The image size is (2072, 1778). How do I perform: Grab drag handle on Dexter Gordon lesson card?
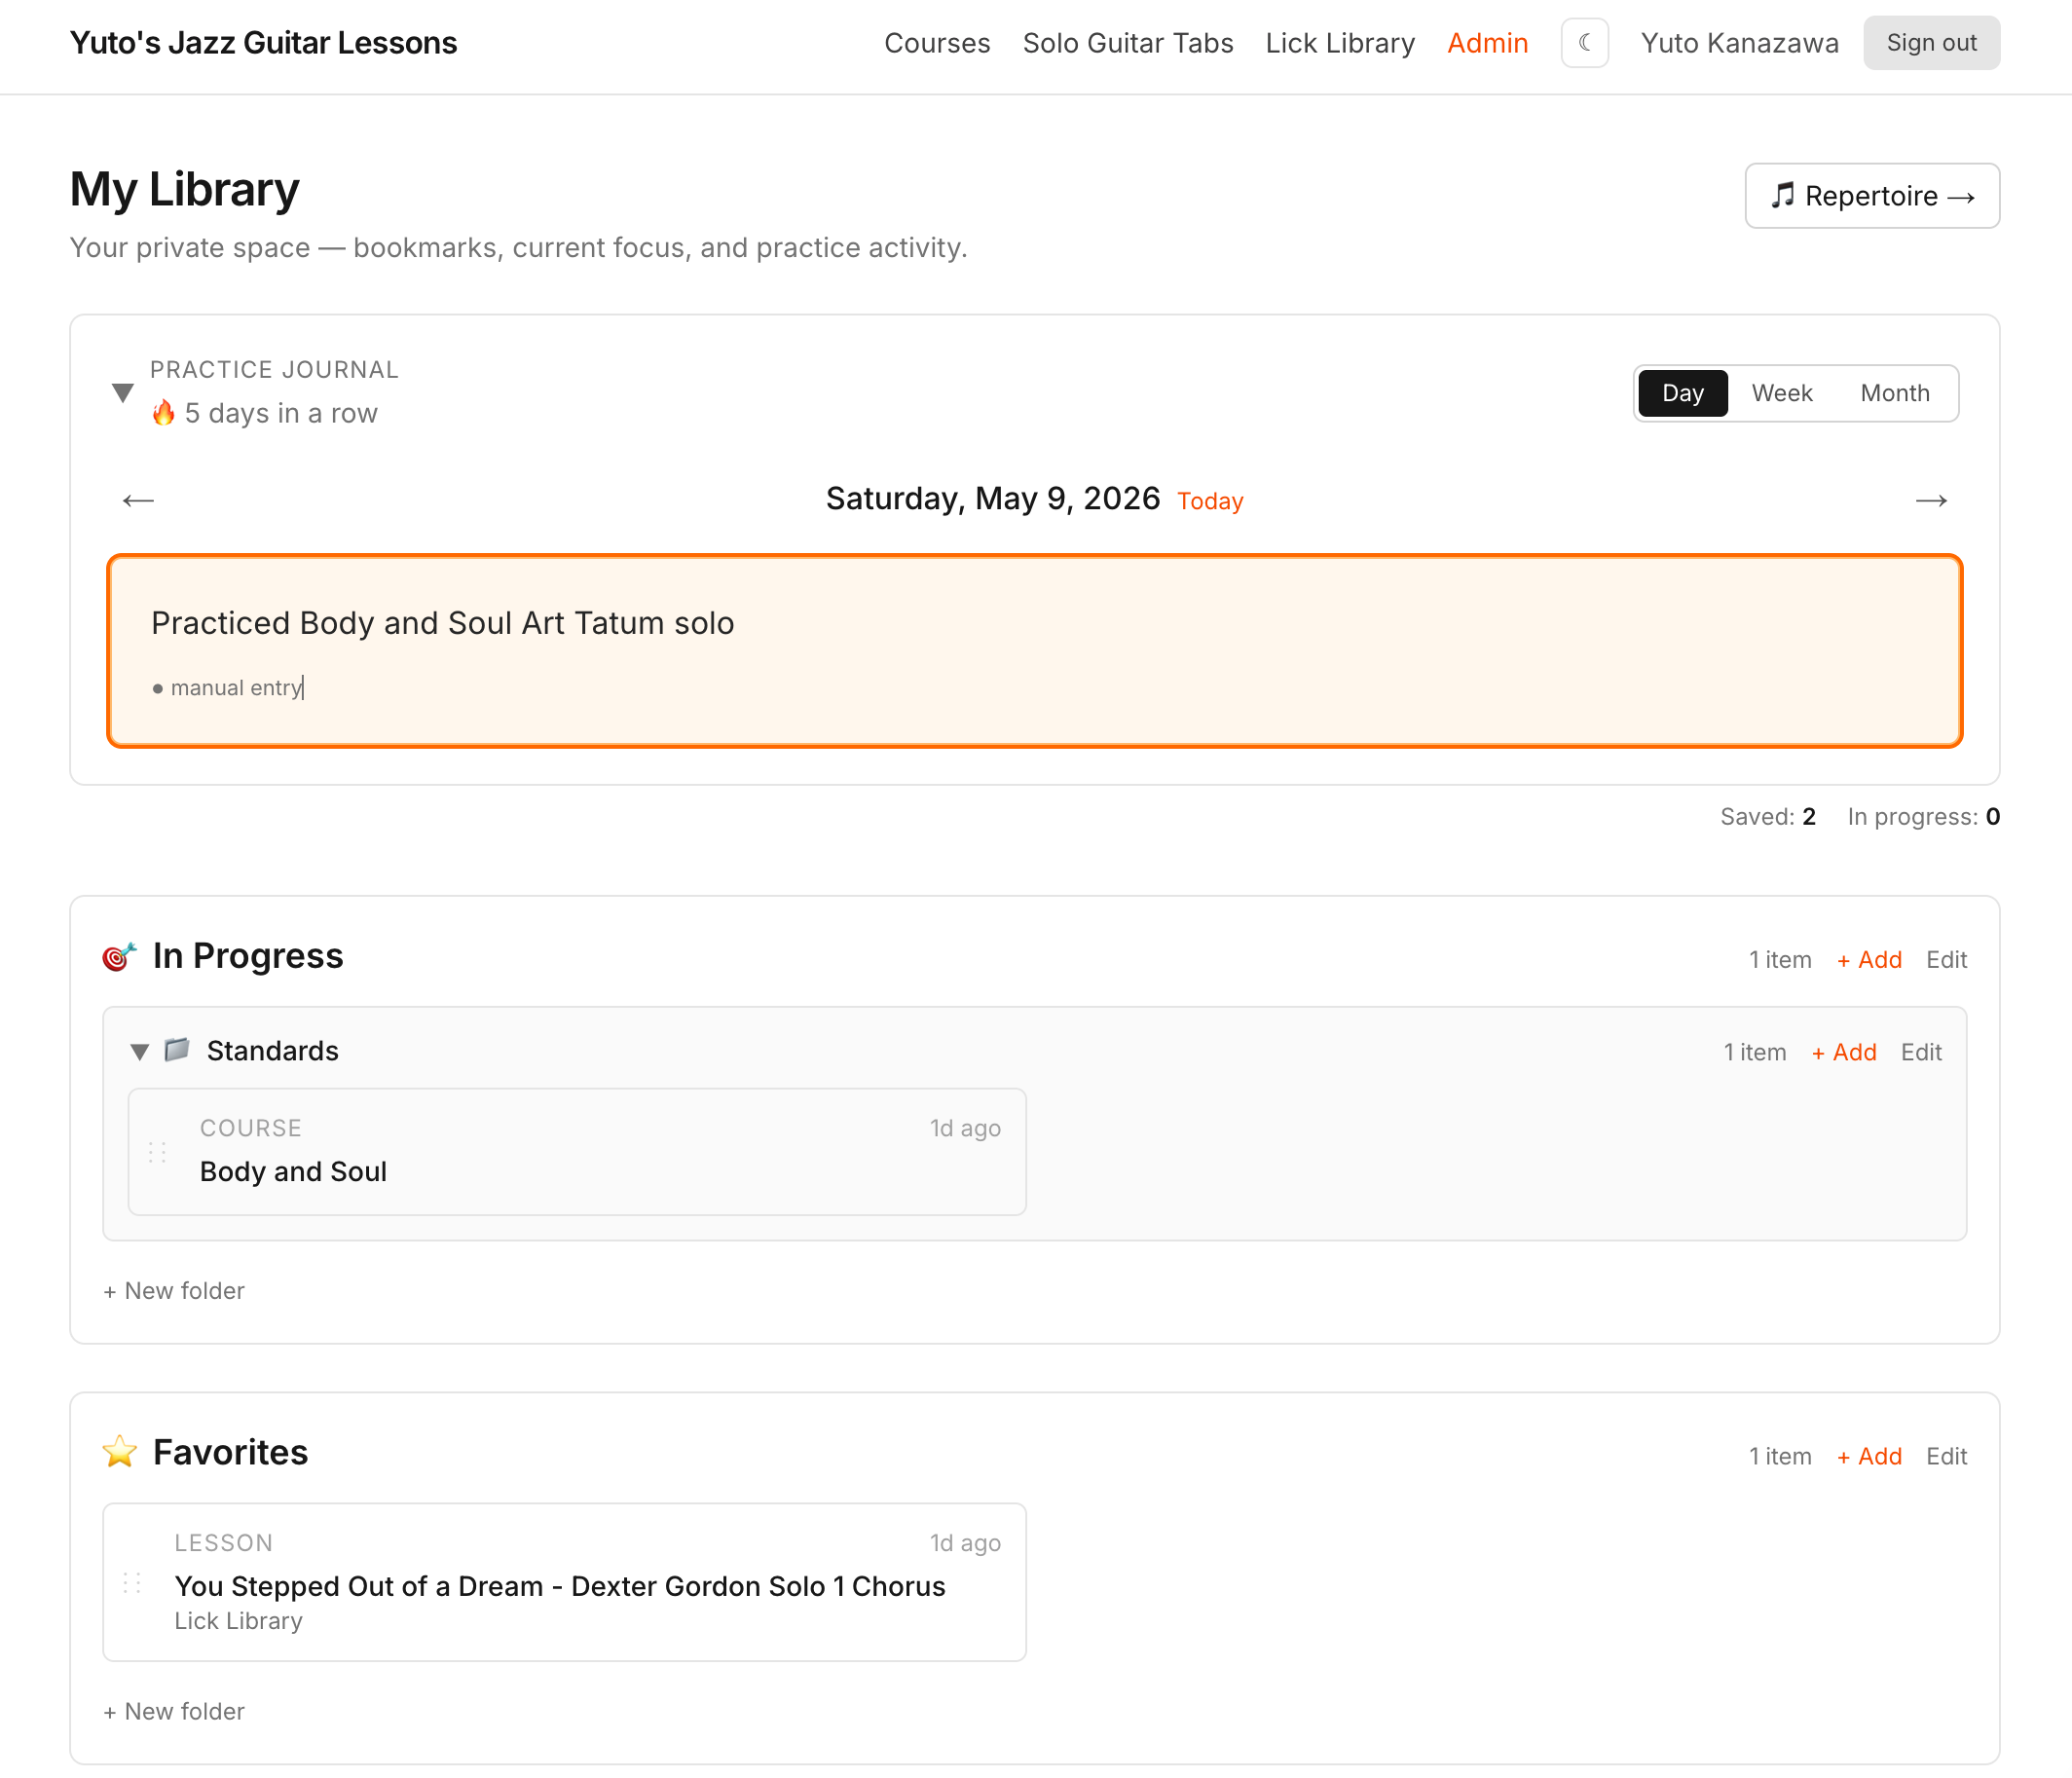pyautogui.click(x=132, y=1582)
